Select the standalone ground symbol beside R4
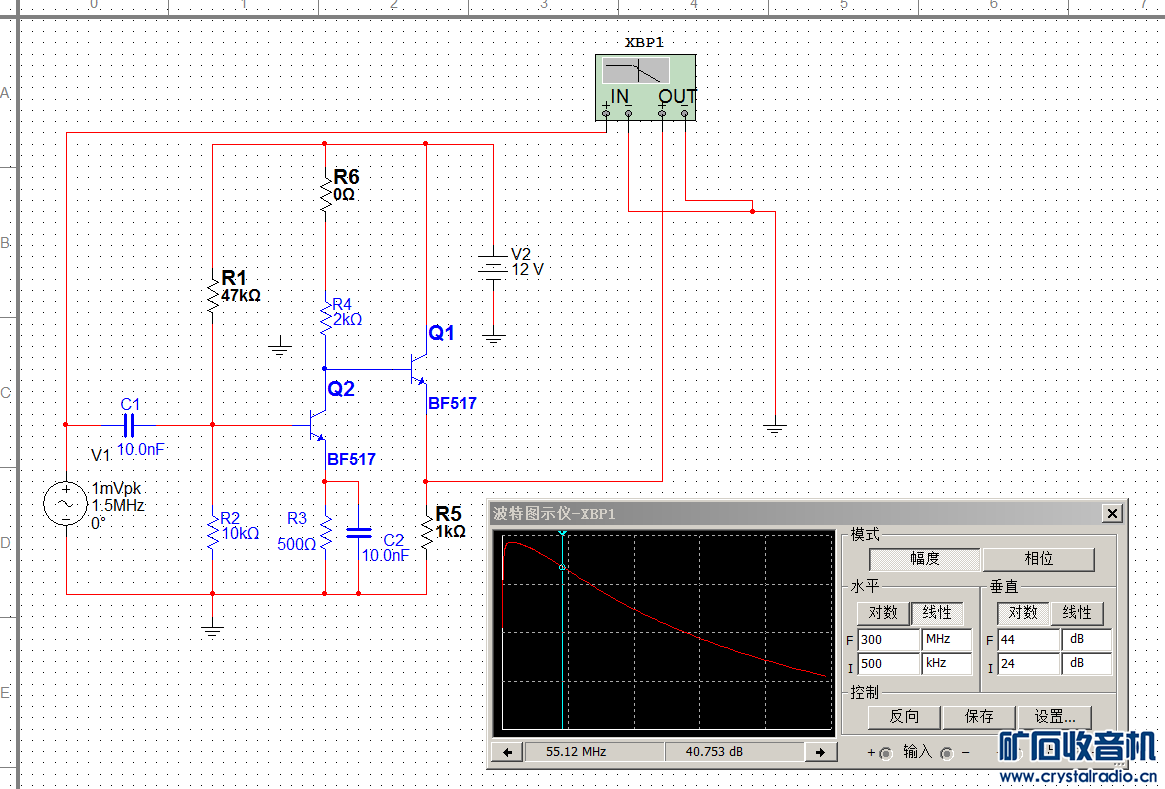This screenshot has height=789, width=1165. pos(279,346)
